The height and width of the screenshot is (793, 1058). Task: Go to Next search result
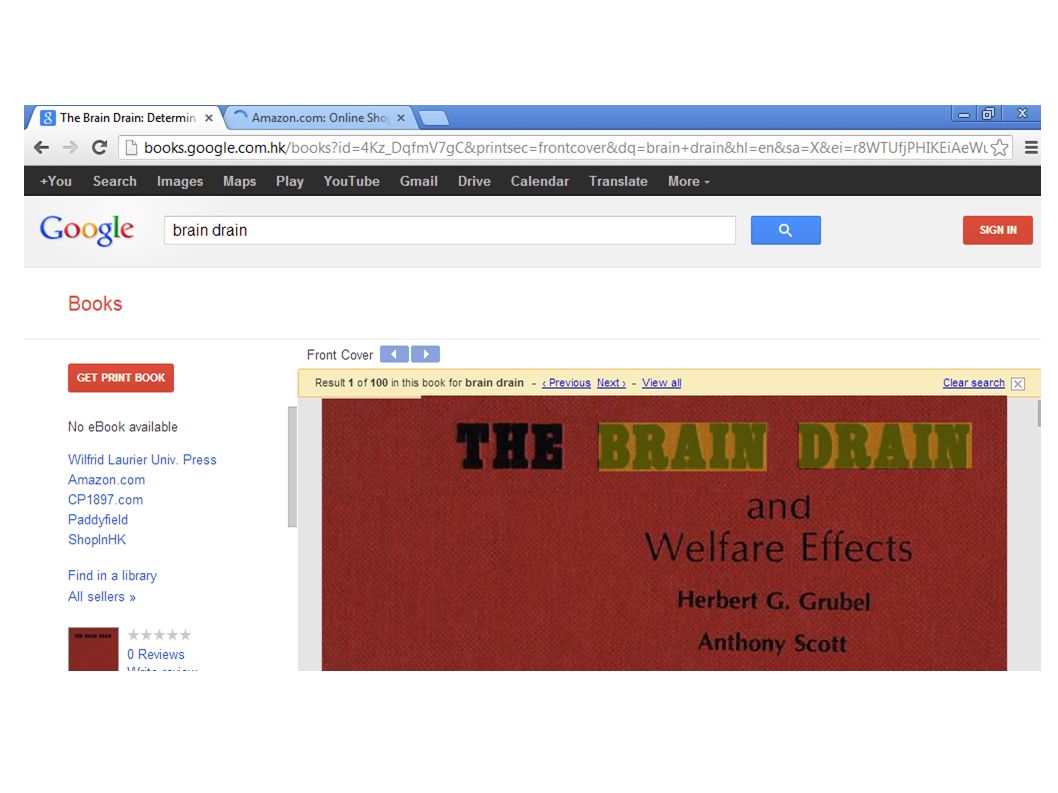coord(611,383)
